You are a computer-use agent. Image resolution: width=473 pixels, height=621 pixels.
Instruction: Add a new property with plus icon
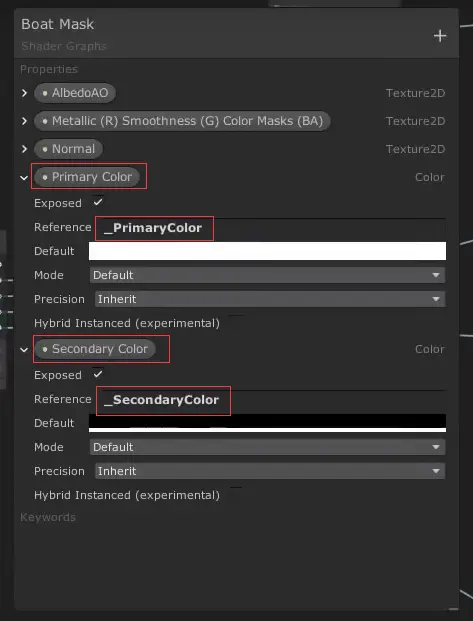440,36
